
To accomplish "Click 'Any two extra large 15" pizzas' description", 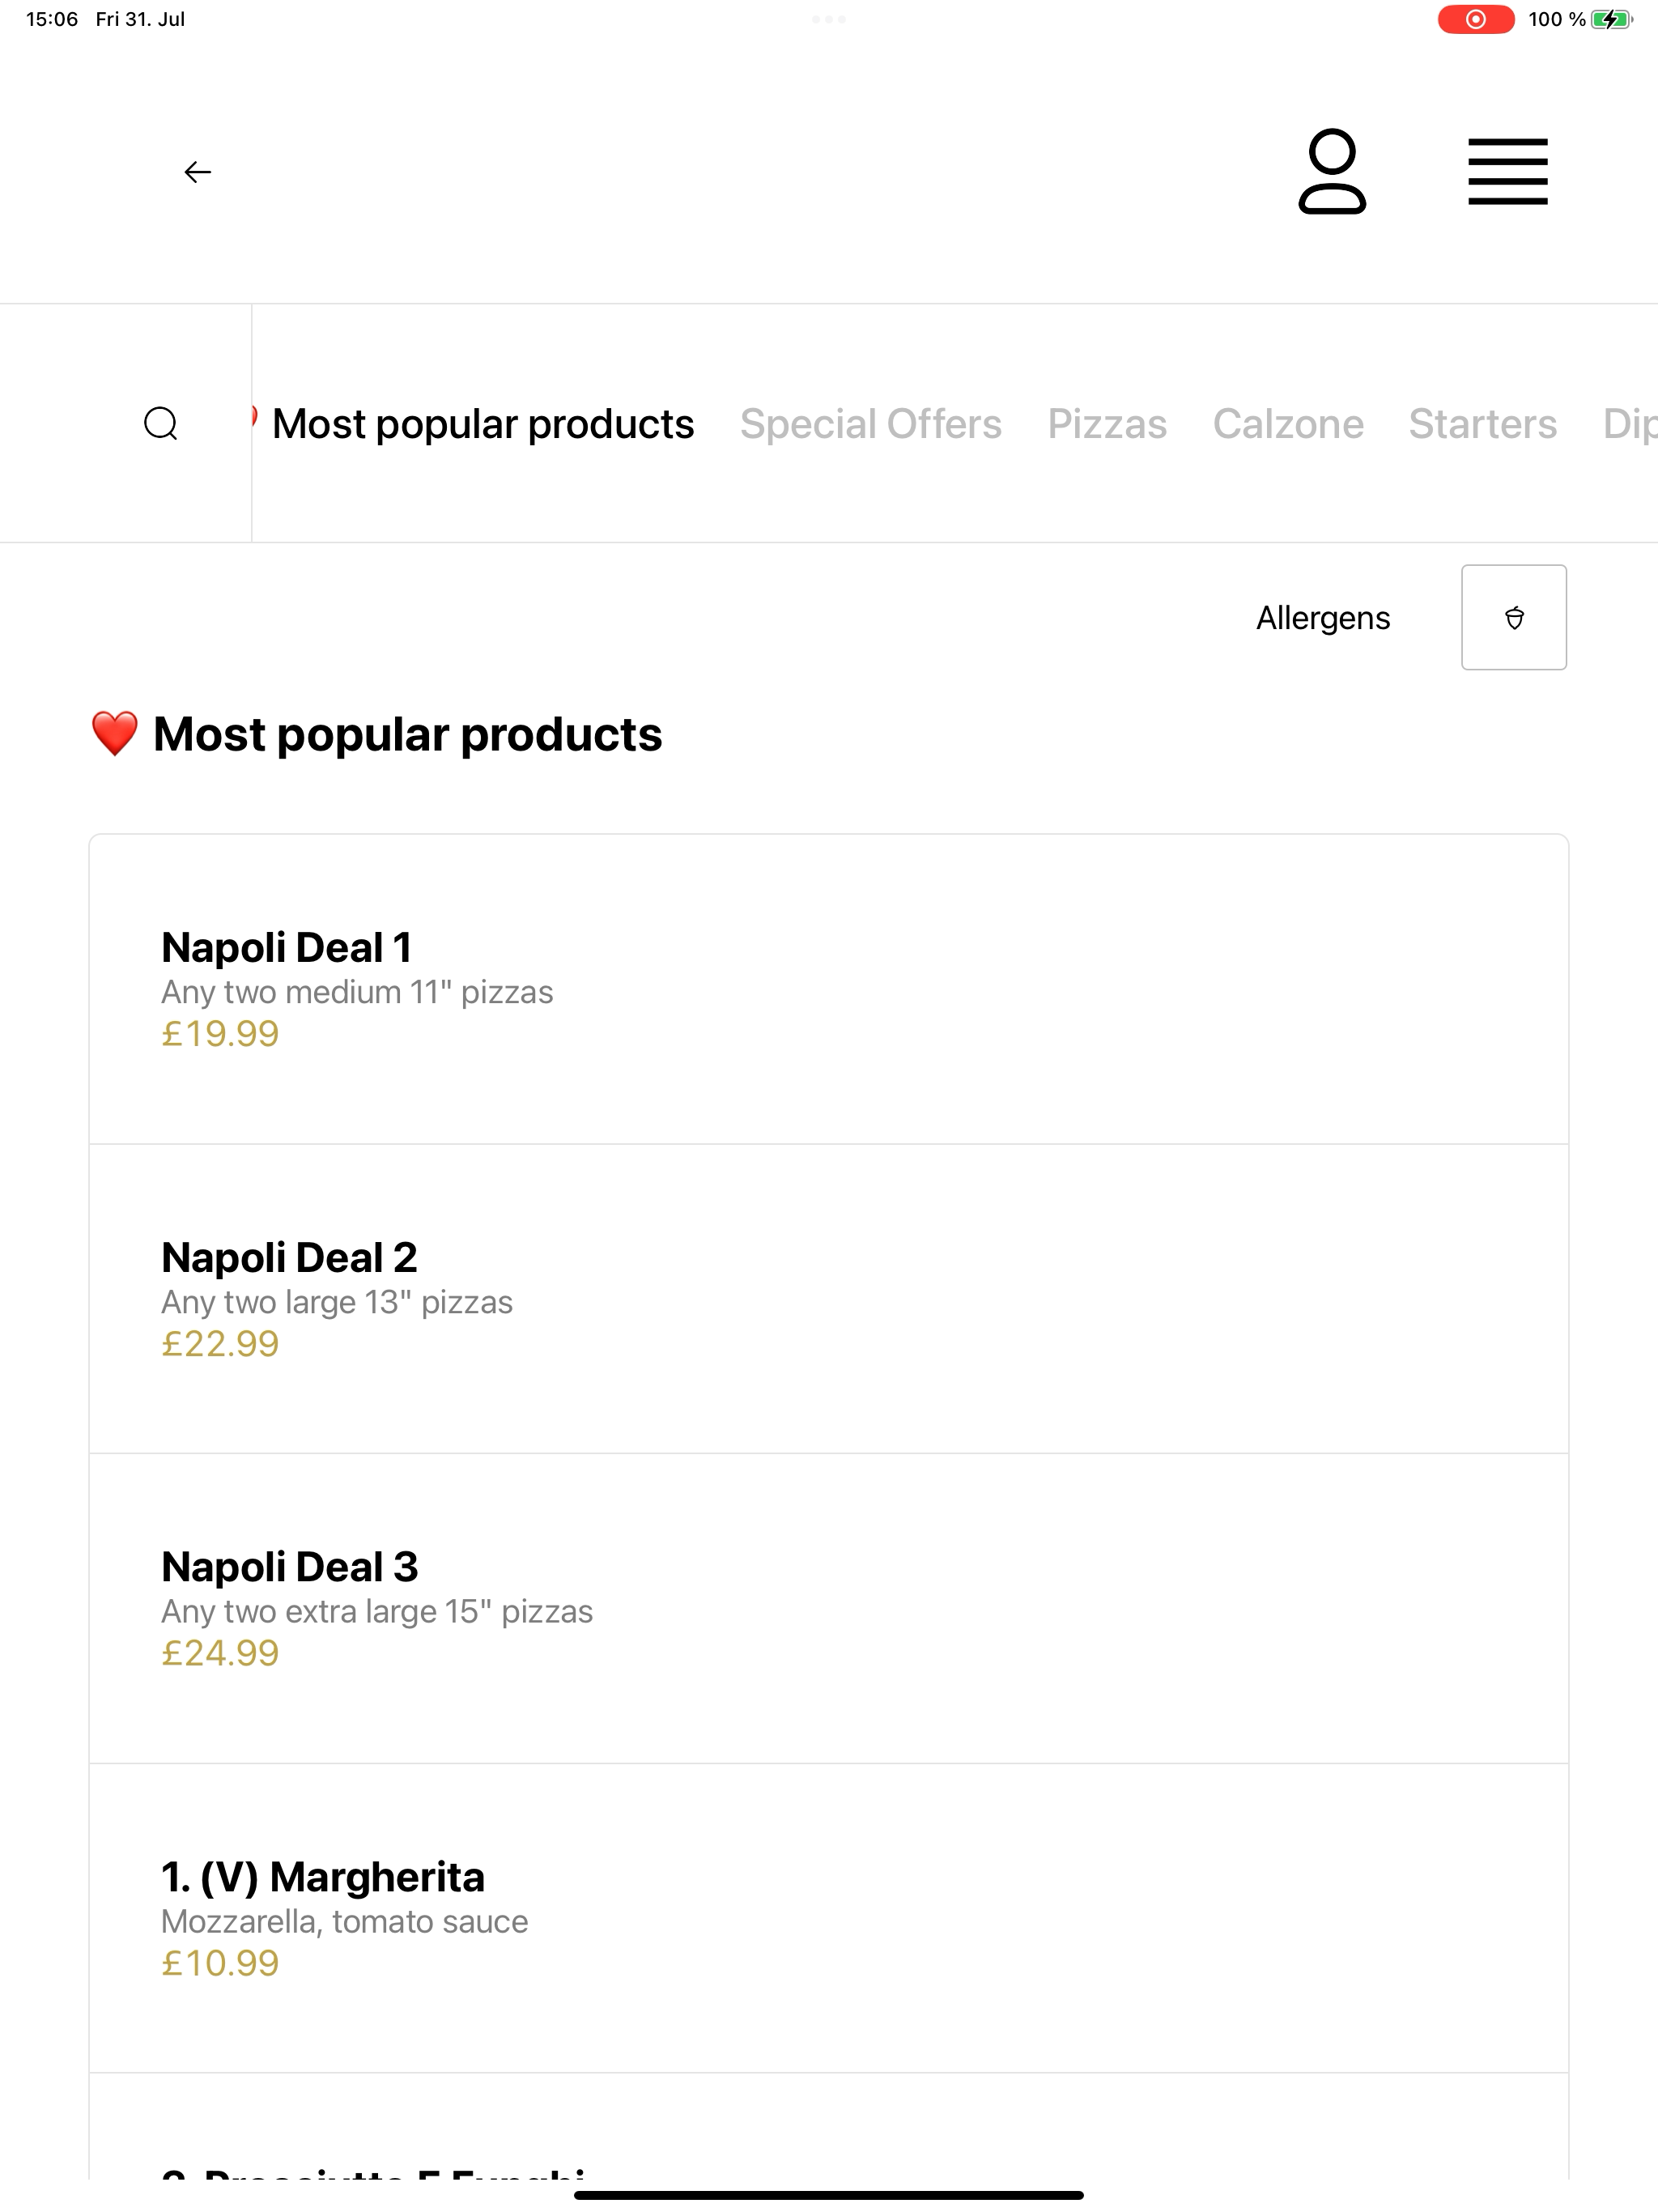I will click(377, 1611).
